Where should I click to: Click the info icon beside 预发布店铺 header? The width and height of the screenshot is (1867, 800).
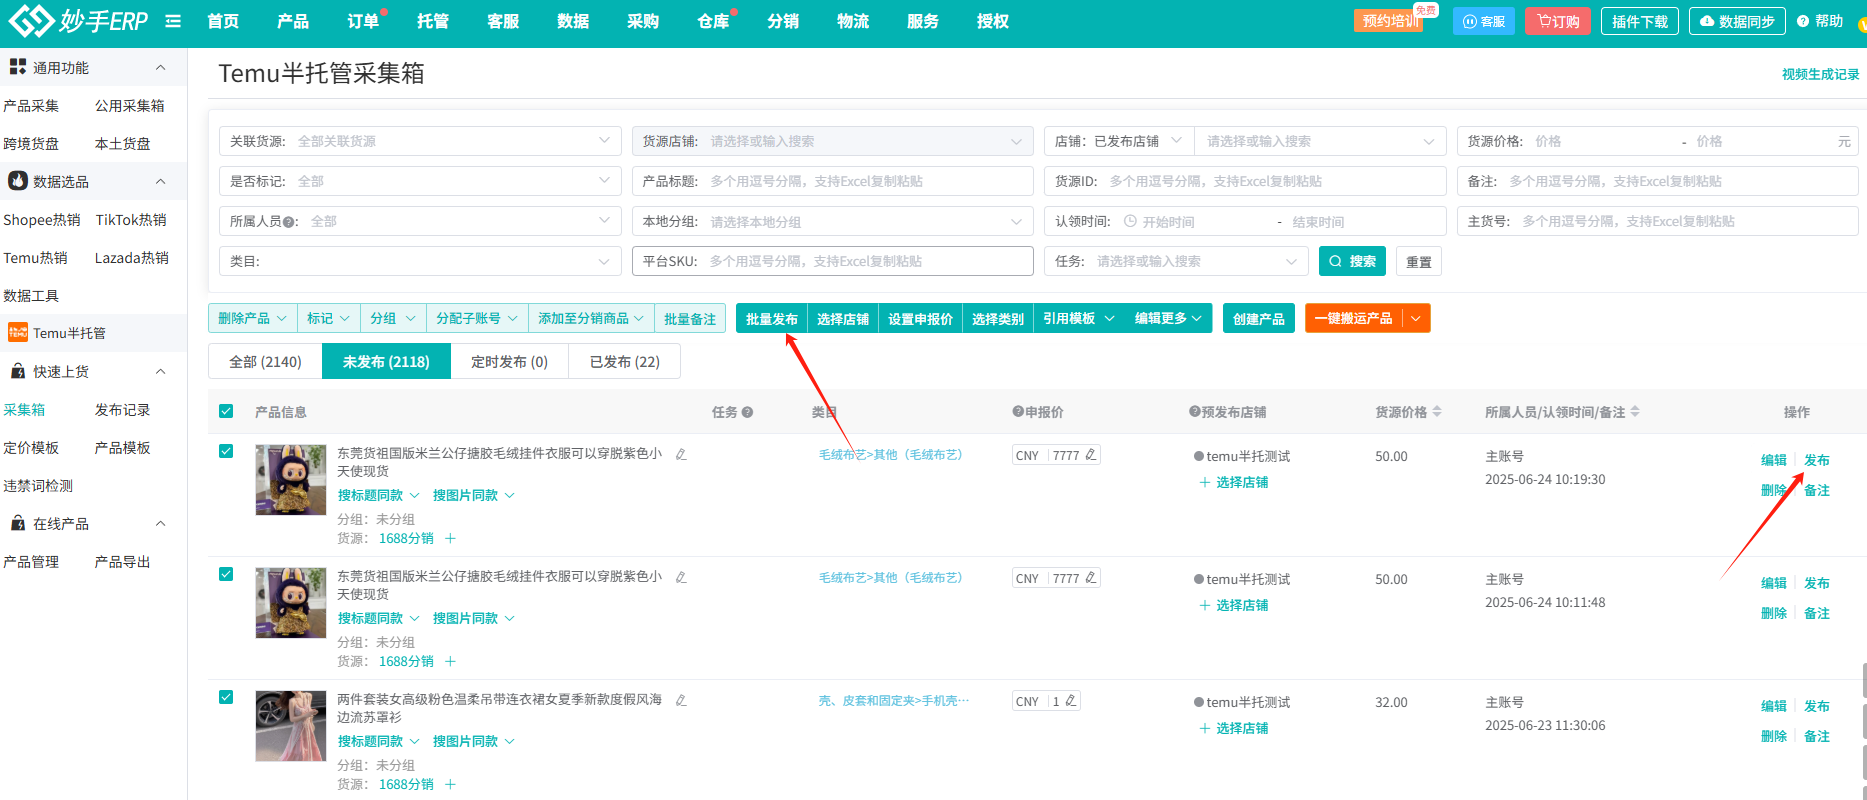[x=1195, y=412]
